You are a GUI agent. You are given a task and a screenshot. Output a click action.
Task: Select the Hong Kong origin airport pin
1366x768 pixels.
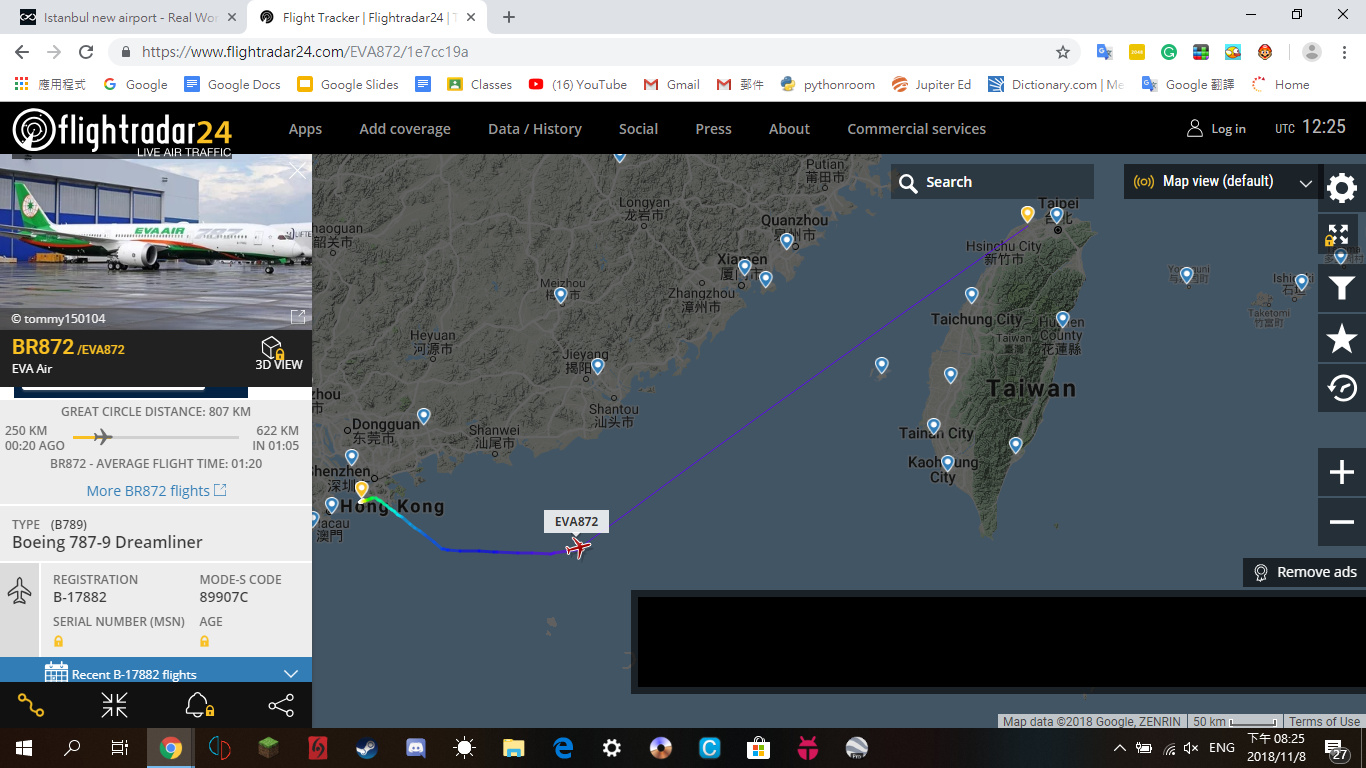[361, 490]
